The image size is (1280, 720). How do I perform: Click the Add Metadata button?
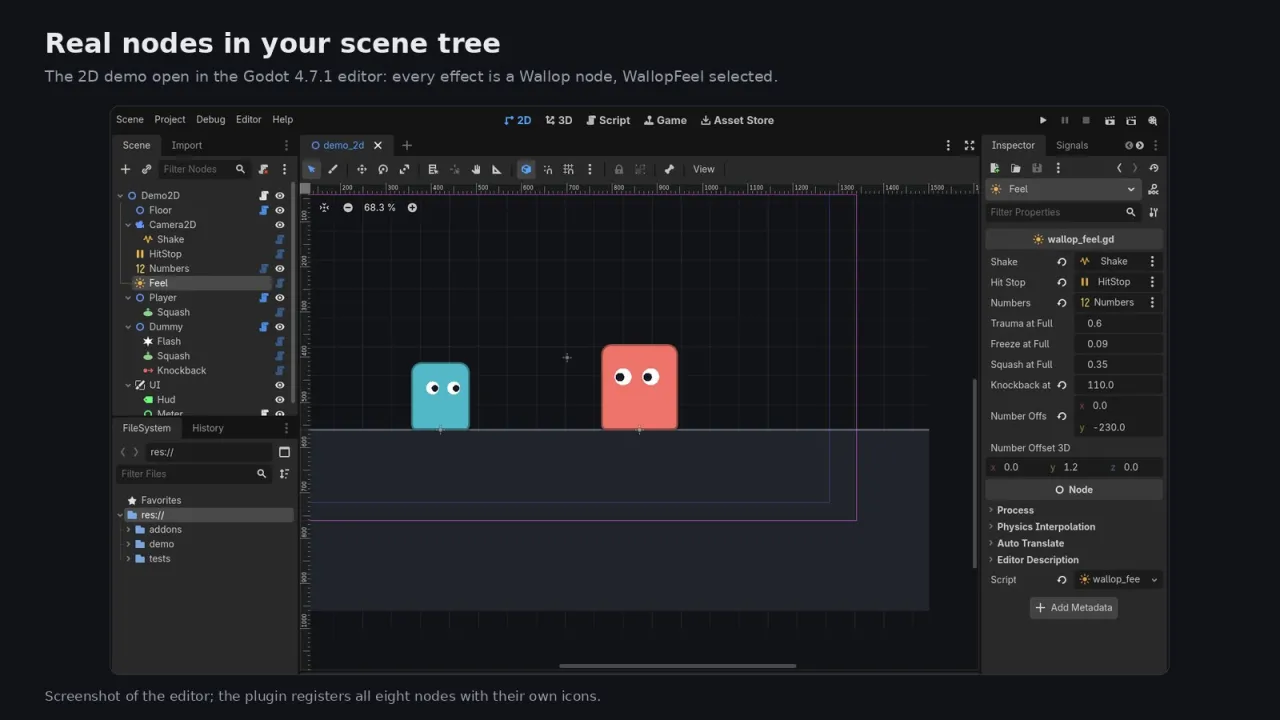1074,608
